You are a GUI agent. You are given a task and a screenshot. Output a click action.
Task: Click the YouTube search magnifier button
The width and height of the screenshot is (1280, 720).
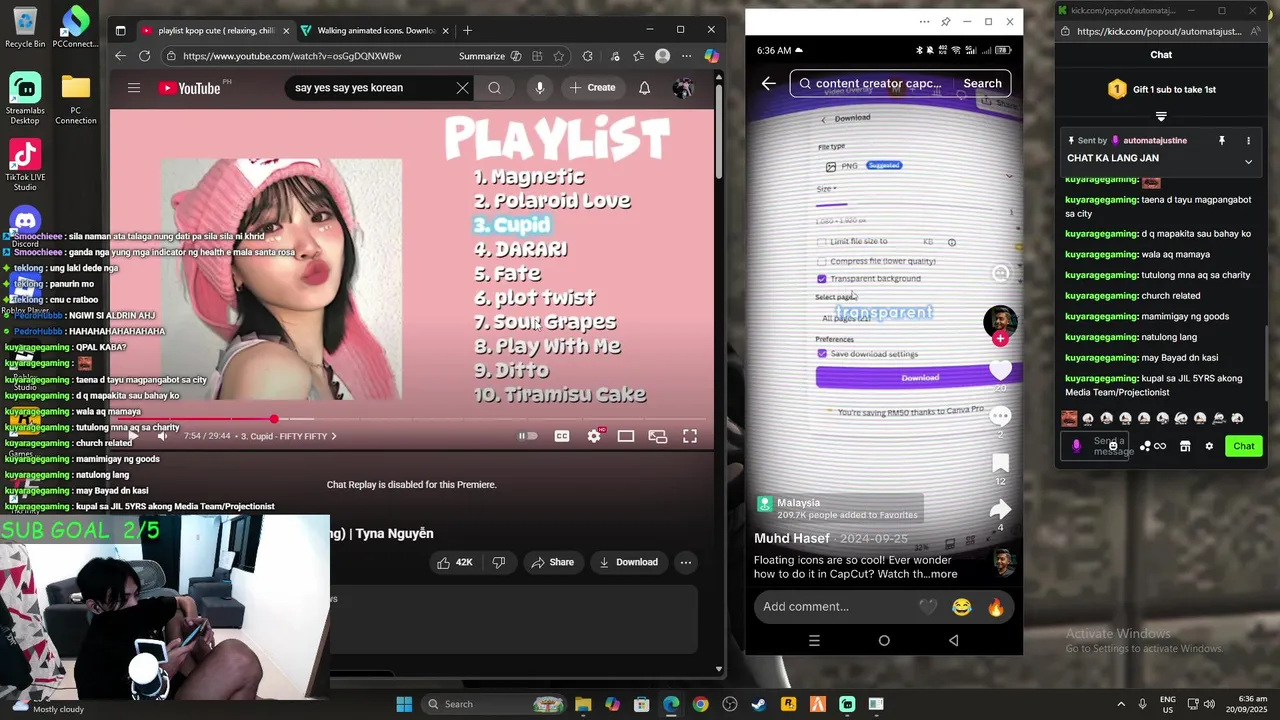click(494, 88)
